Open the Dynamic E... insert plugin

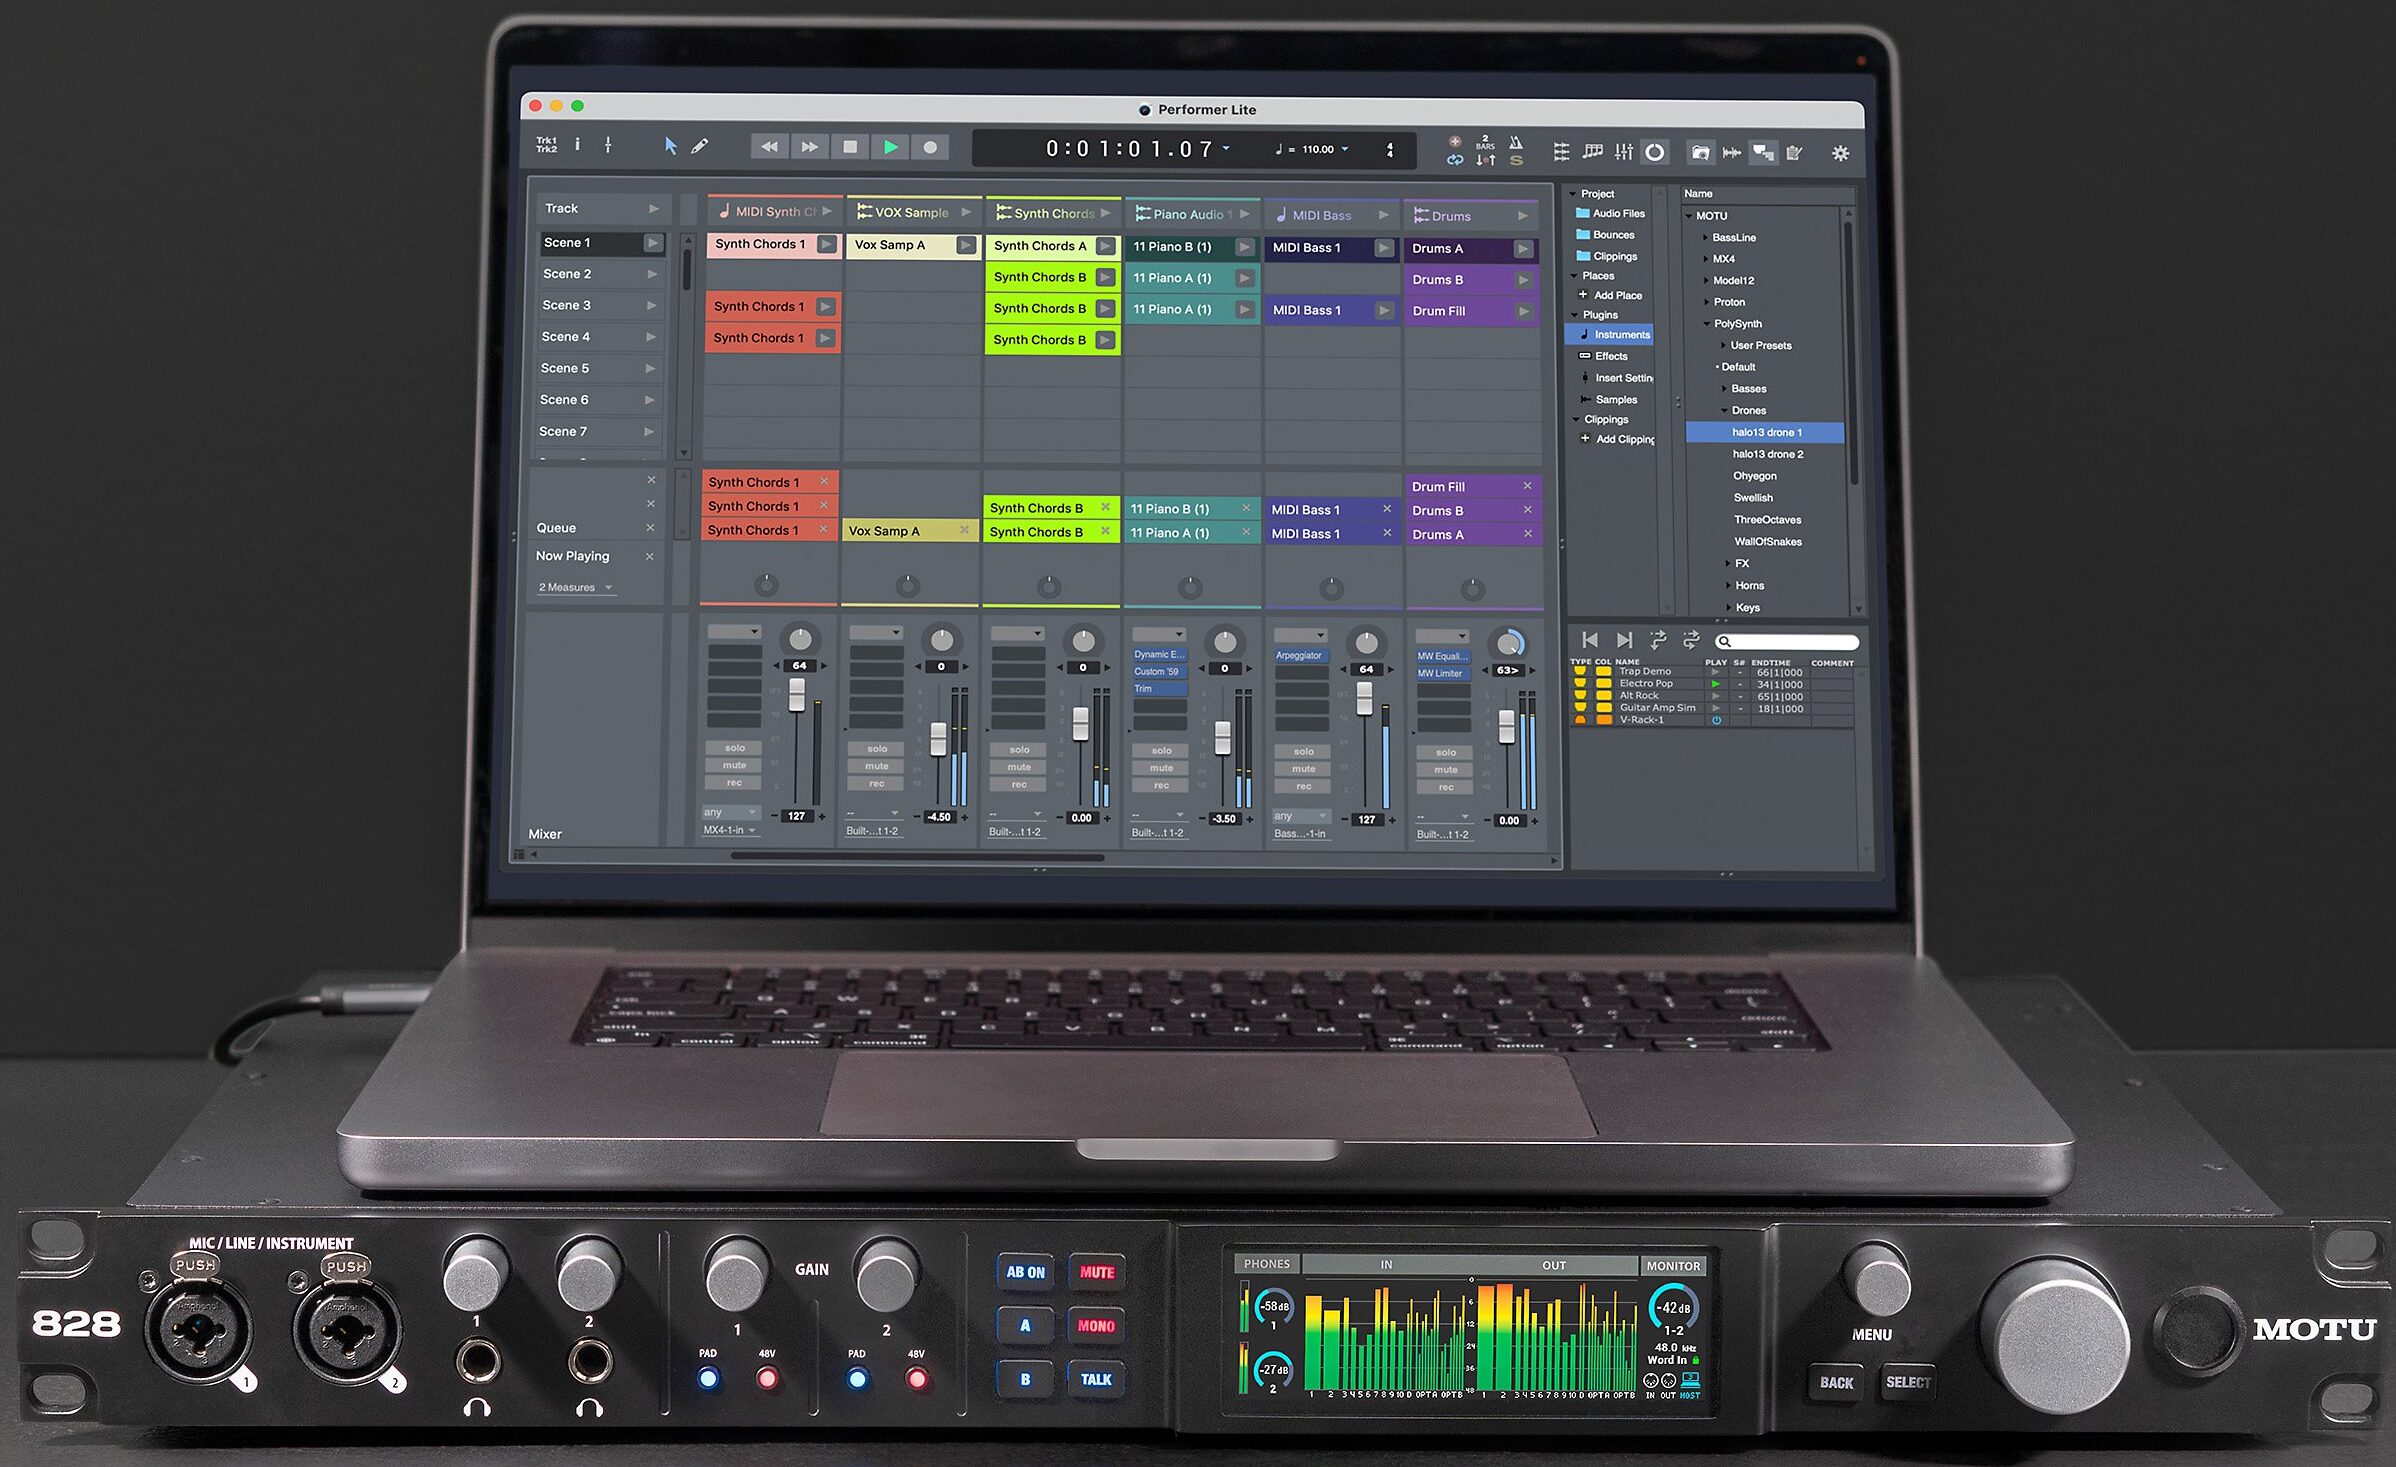(1159, 655)
